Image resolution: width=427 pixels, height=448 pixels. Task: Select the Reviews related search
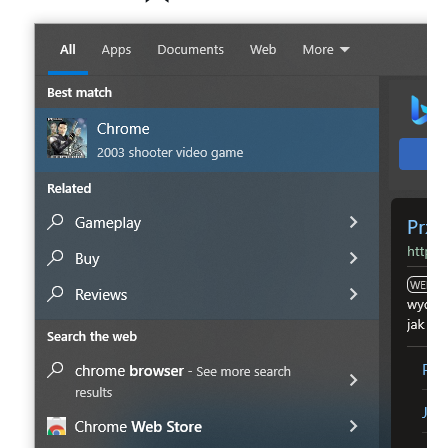(207, 294)
